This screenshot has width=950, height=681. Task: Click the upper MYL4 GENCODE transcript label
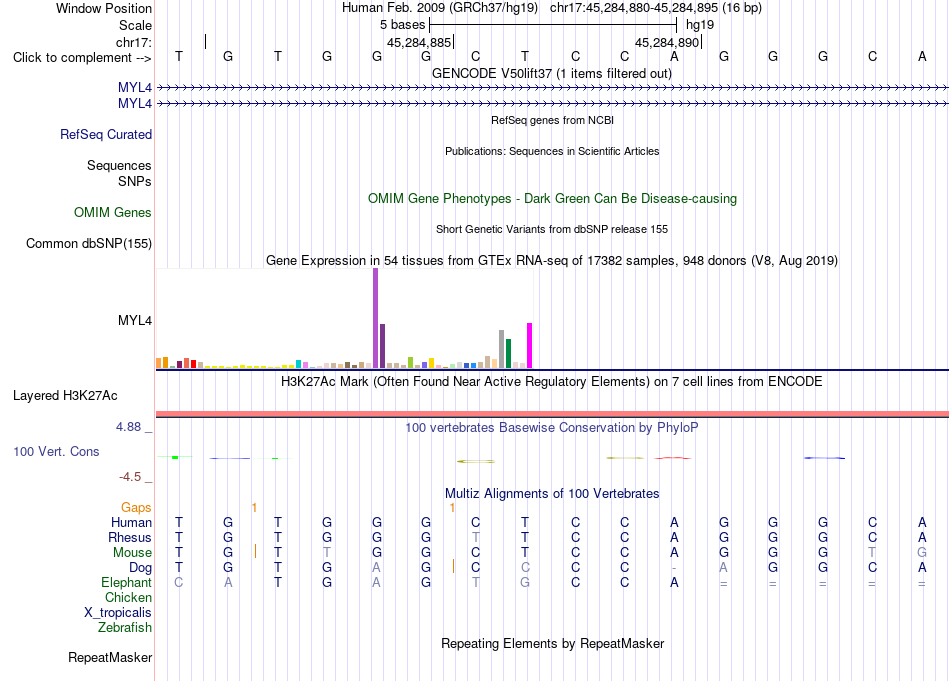(135, 88)
